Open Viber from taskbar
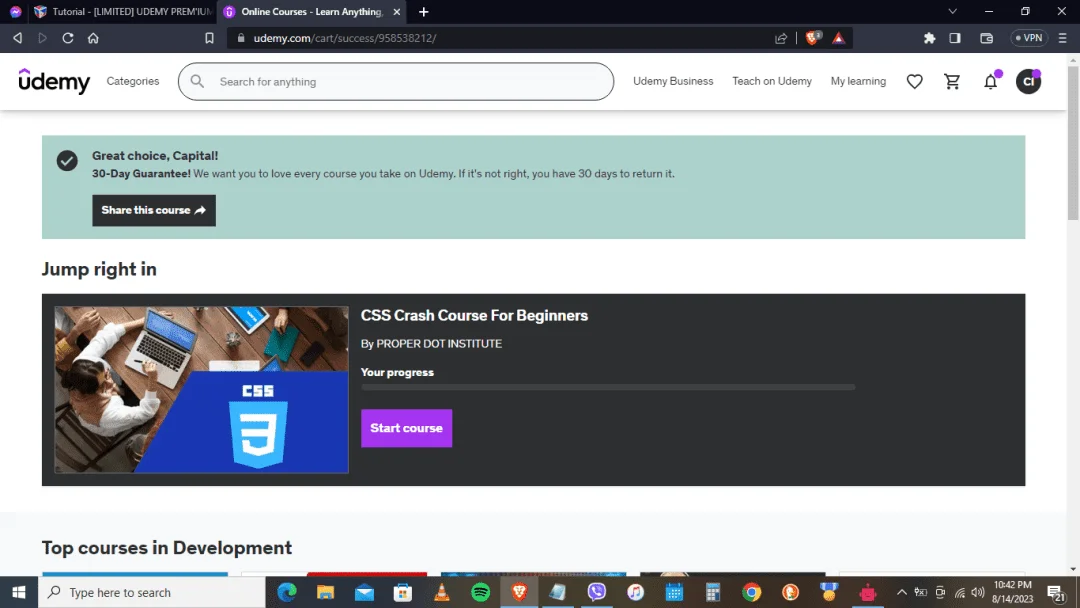 pos(596,592)
